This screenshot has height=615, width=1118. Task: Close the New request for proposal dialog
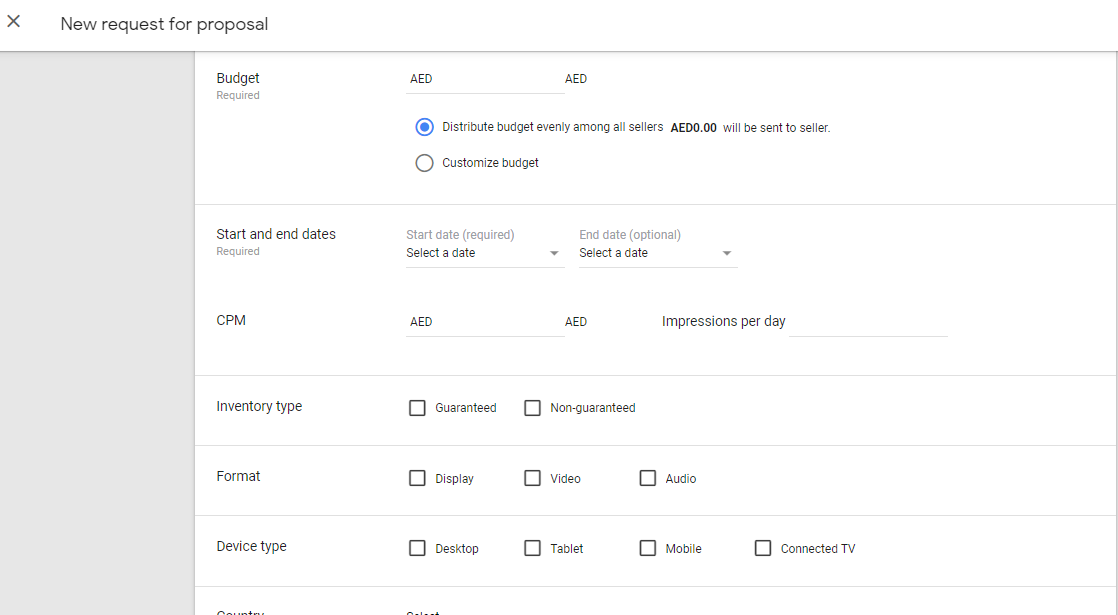tap(14, 22)
